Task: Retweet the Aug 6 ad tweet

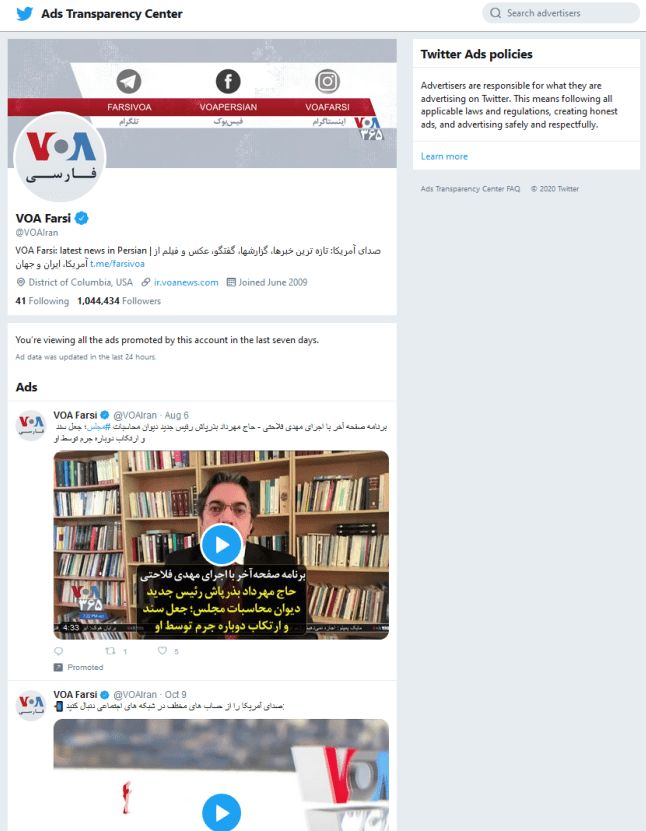Action: tap(110, 651)
